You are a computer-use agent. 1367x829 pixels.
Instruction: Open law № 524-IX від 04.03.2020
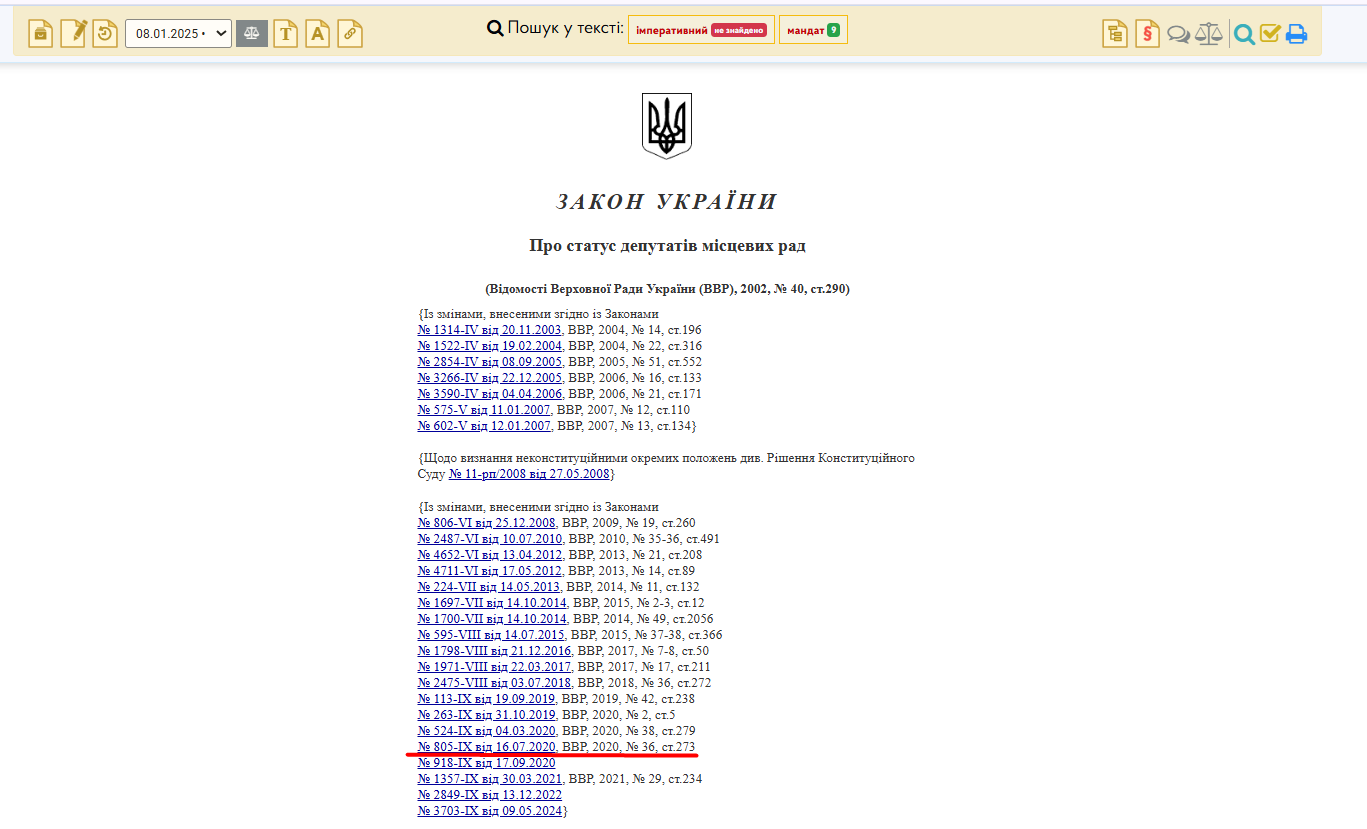tap(487, 731)
